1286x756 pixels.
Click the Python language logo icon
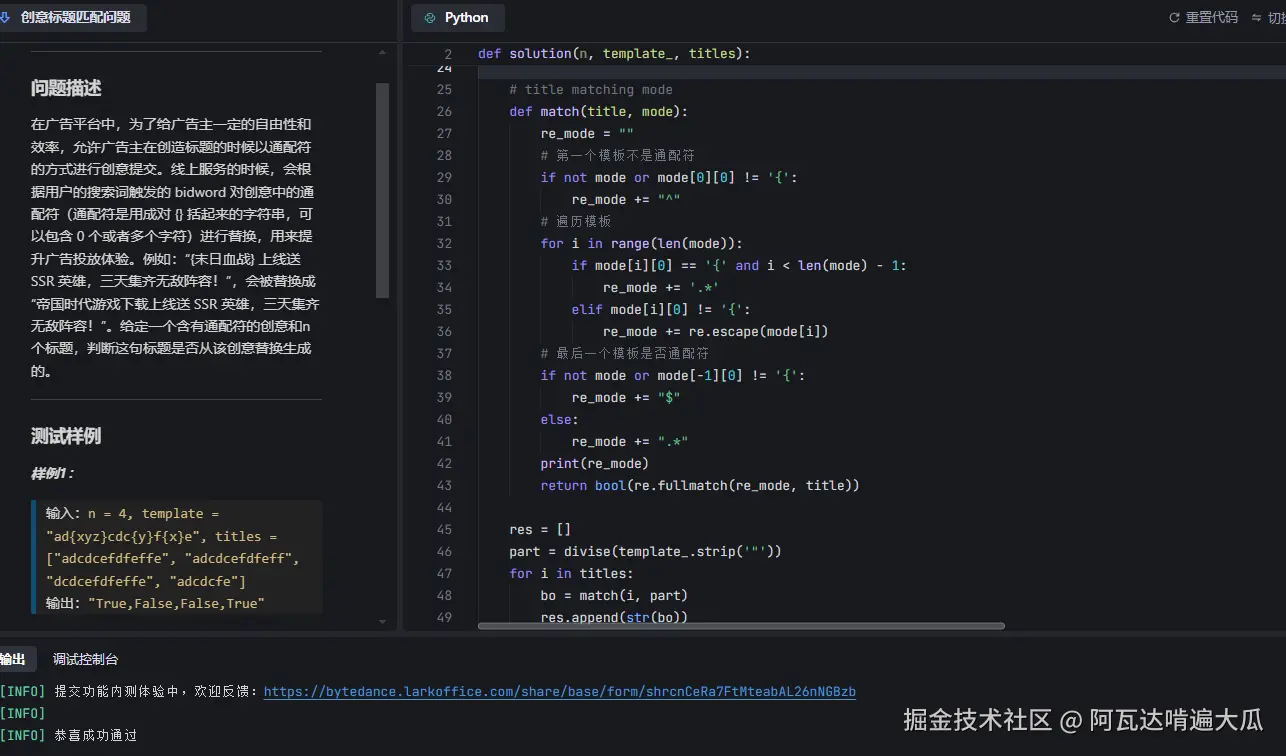(x=429, y=17)
